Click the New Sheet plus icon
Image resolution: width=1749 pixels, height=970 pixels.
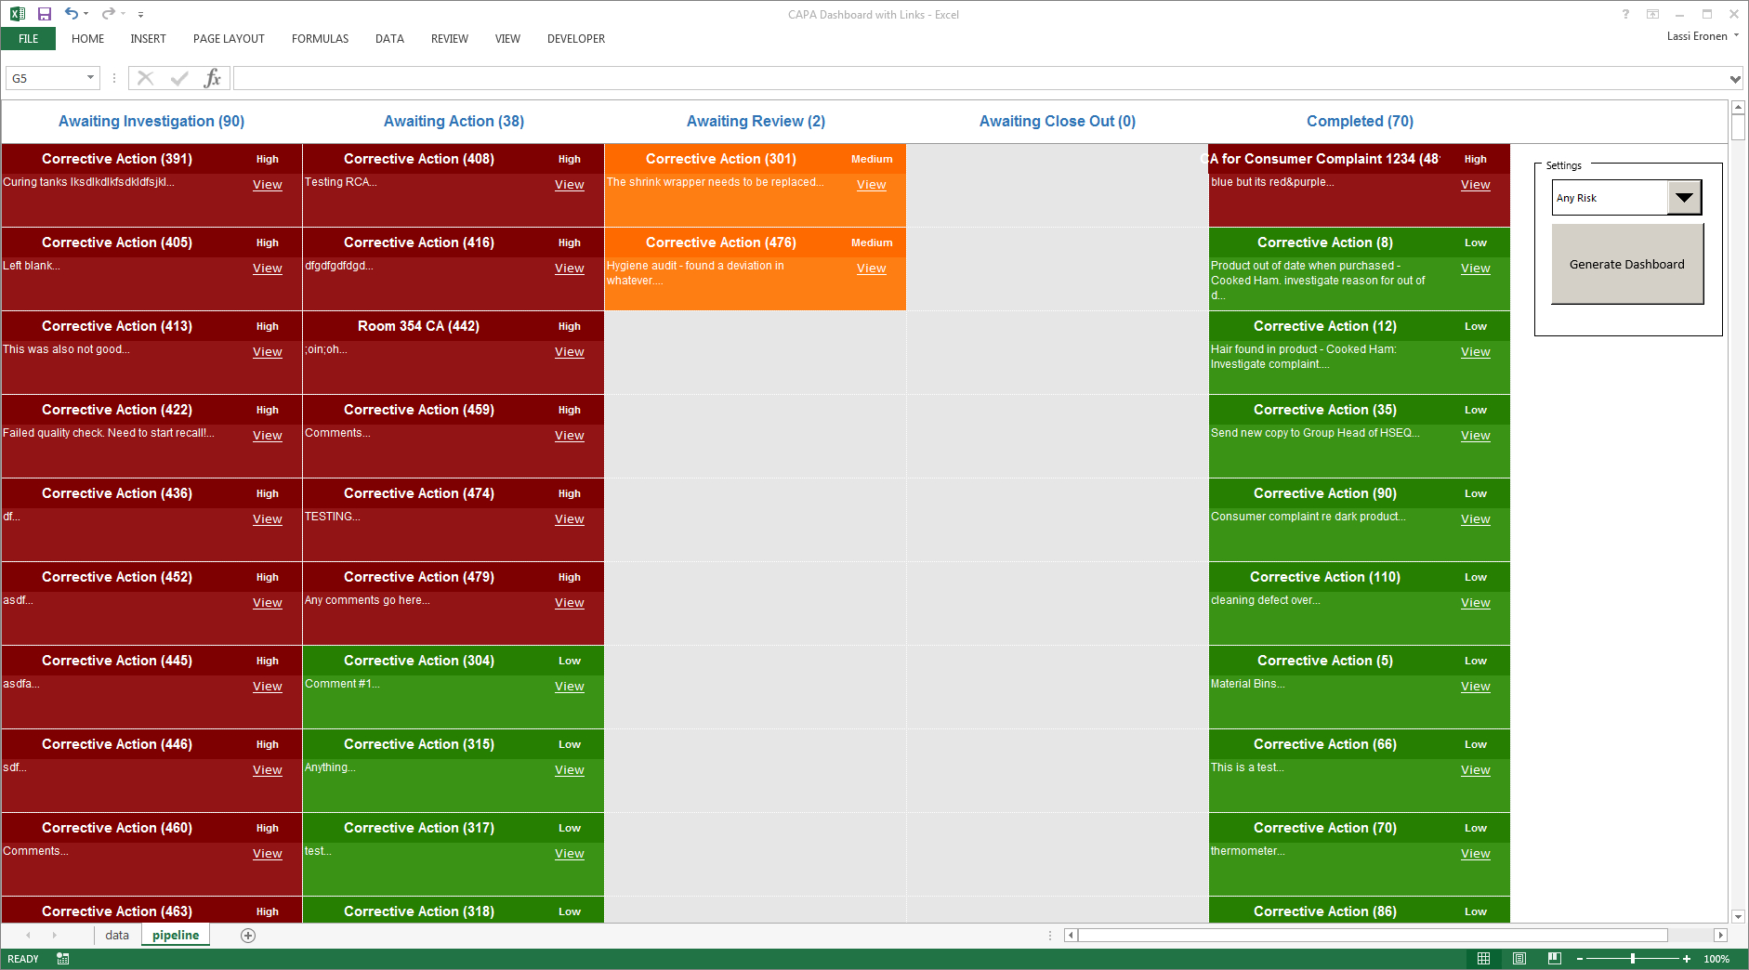(x=247, y=935)
